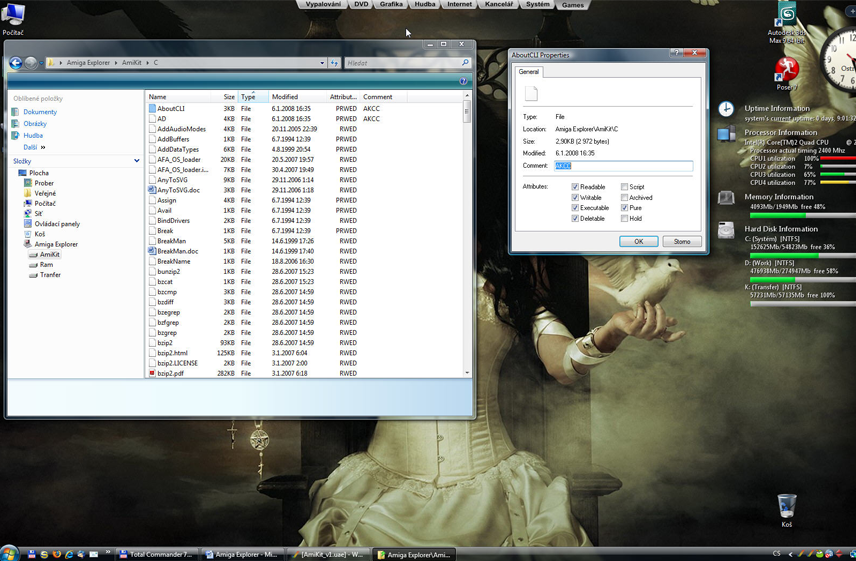Click the Hudba favorites icon
The height and width of the screenshot is (561, 856).
click(15, 135)
